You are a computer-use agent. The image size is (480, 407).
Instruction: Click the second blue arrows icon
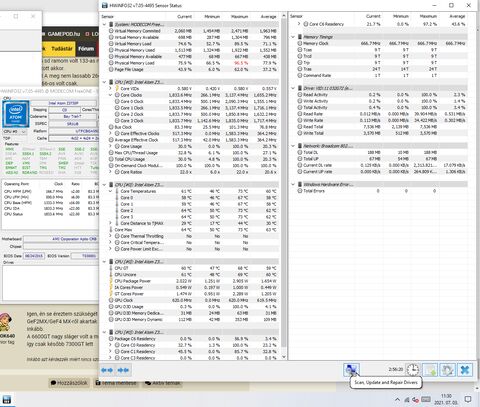coord(123,370)
